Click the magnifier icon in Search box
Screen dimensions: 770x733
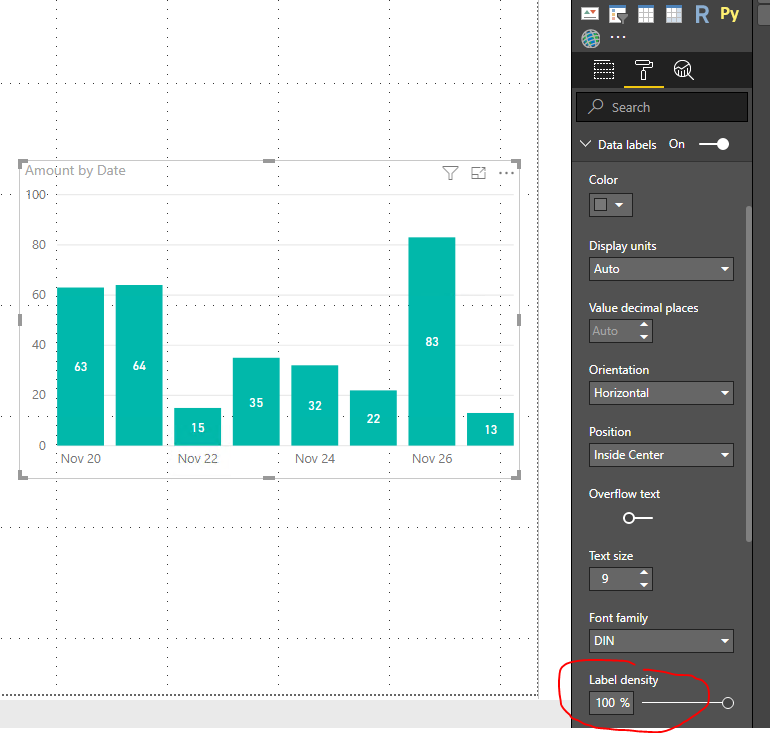pos(596,106)
